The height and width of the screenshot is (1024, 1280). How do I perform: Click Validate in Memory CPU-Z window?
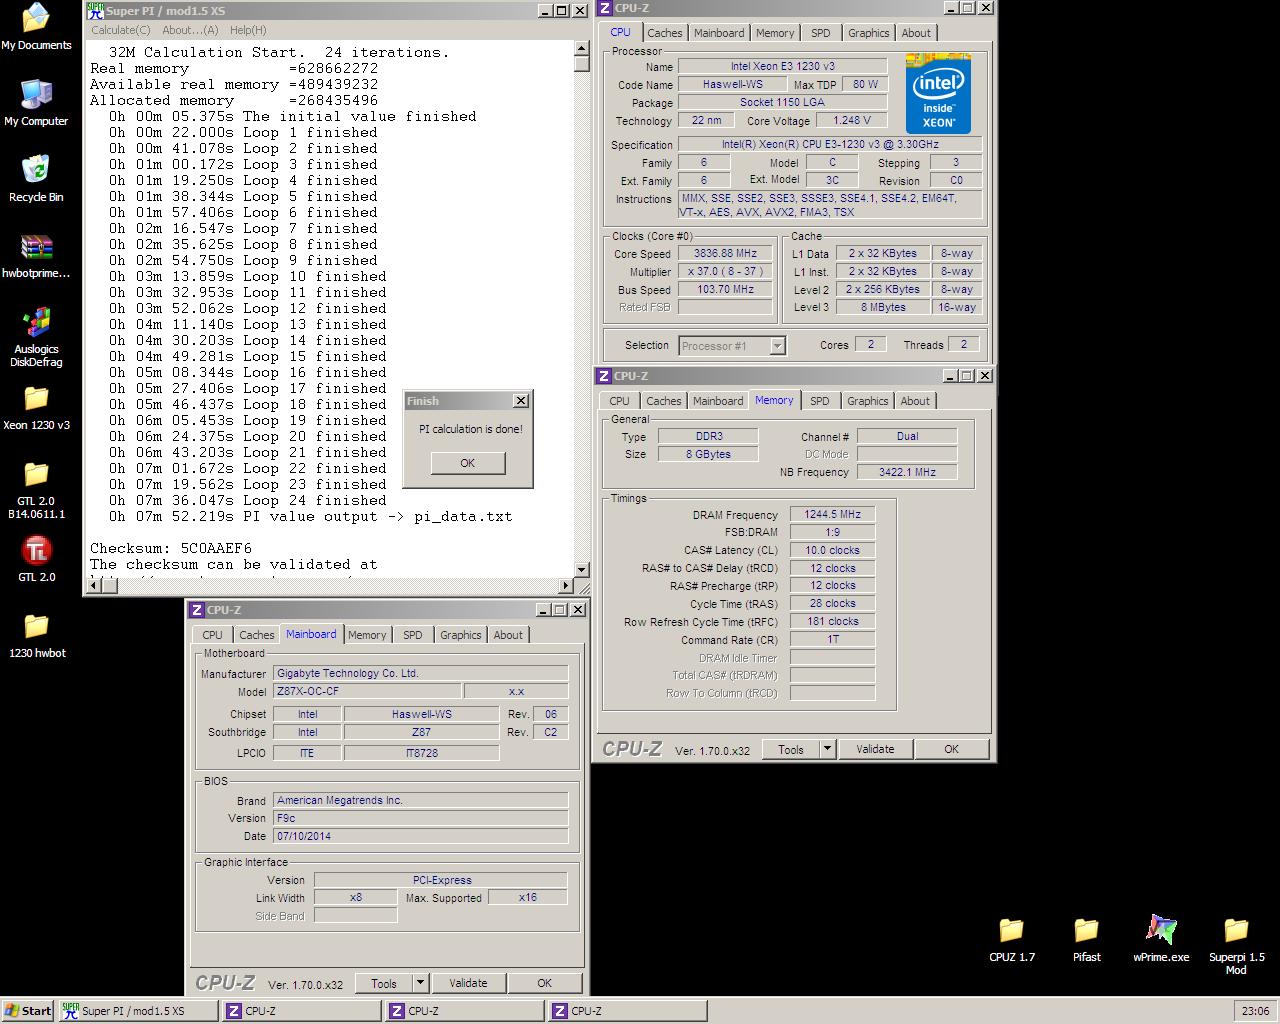(875, 749)
